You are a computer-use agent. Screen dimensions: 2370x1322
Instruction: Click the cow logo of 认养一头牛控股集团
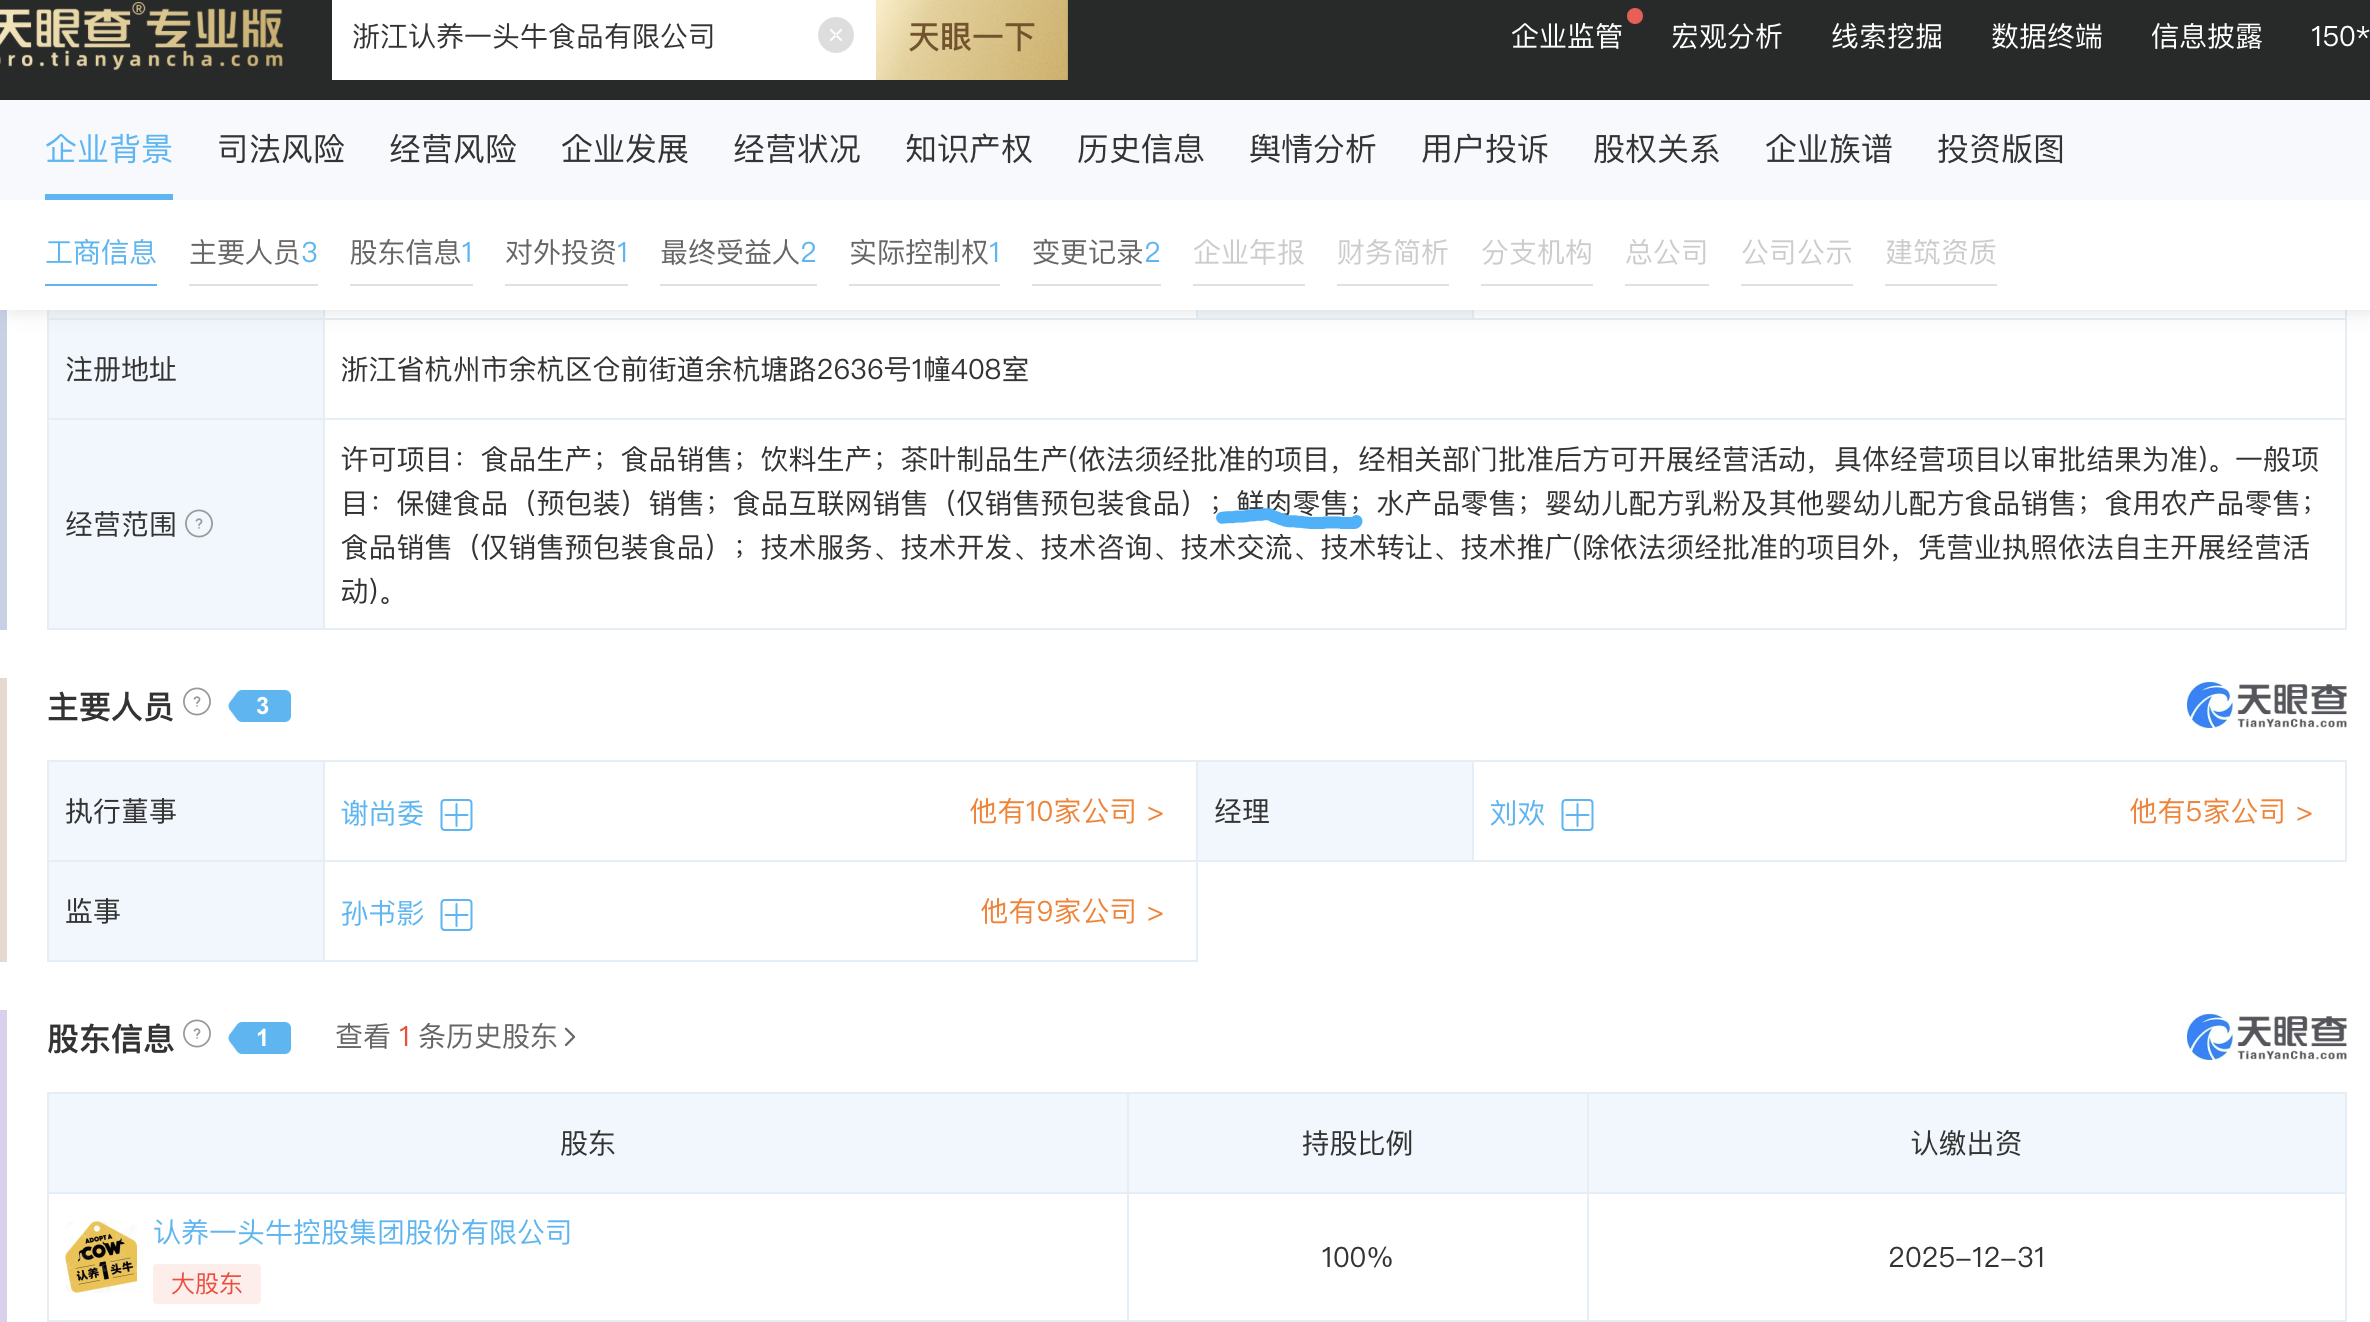tap(101, 1256)
